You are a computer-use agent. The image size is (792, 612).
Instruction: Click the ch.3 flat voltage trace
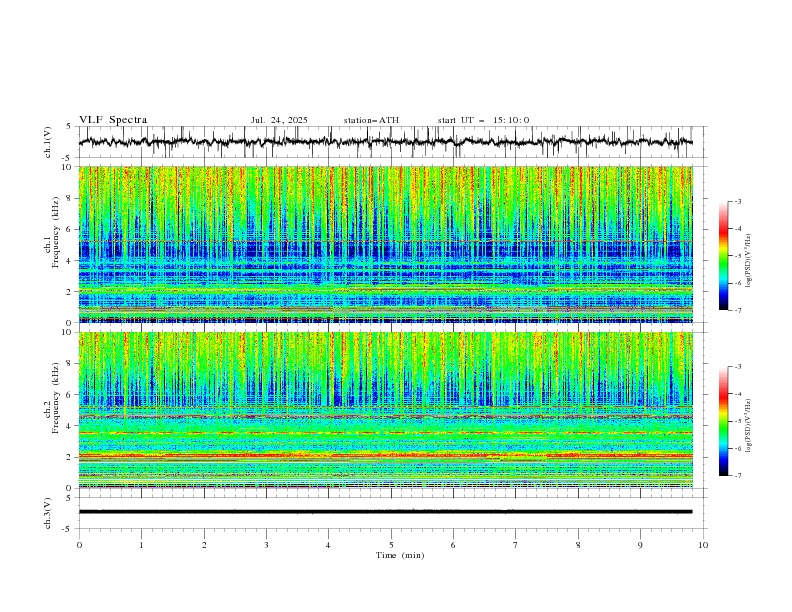(385, 512)
